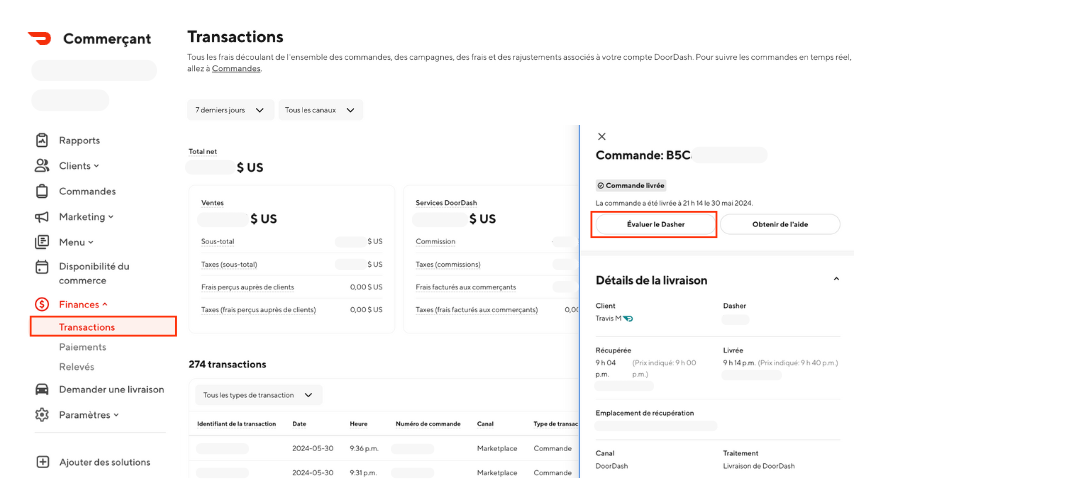This screenshot has width=1080, height=500.
Task: Follow the Commandes link in the description
Action: tap(236, 69)
